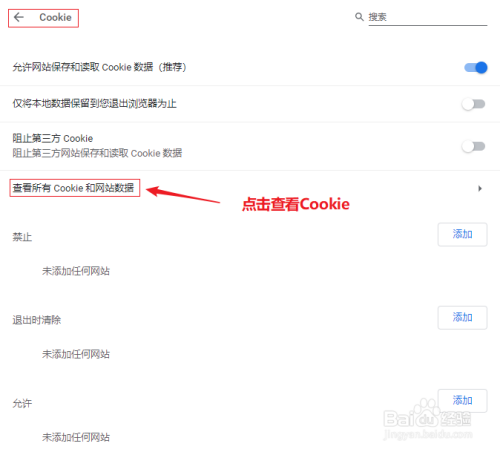Click the 禁止 section heading

pos(22,237)
